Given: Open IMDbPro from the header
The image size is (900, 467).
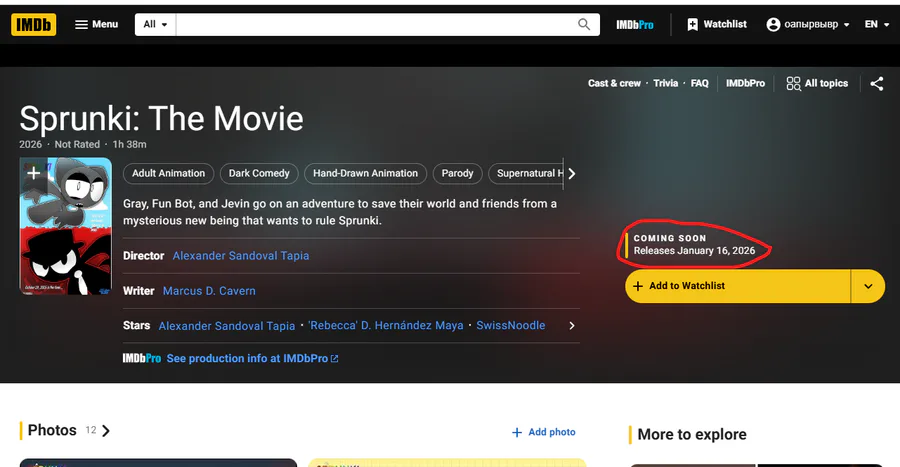Looking at the screenshot, I should [x=635, y=25].
